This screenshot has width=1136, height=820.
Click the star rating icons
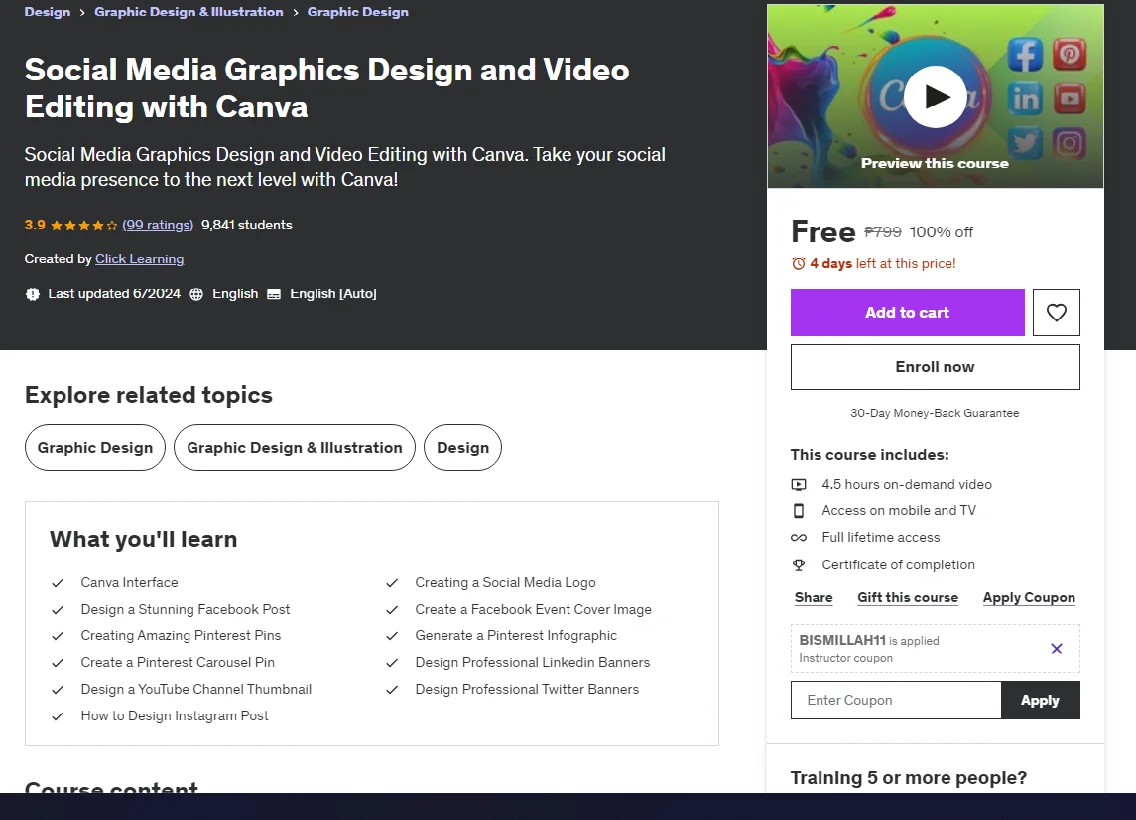tap(84, 225)
